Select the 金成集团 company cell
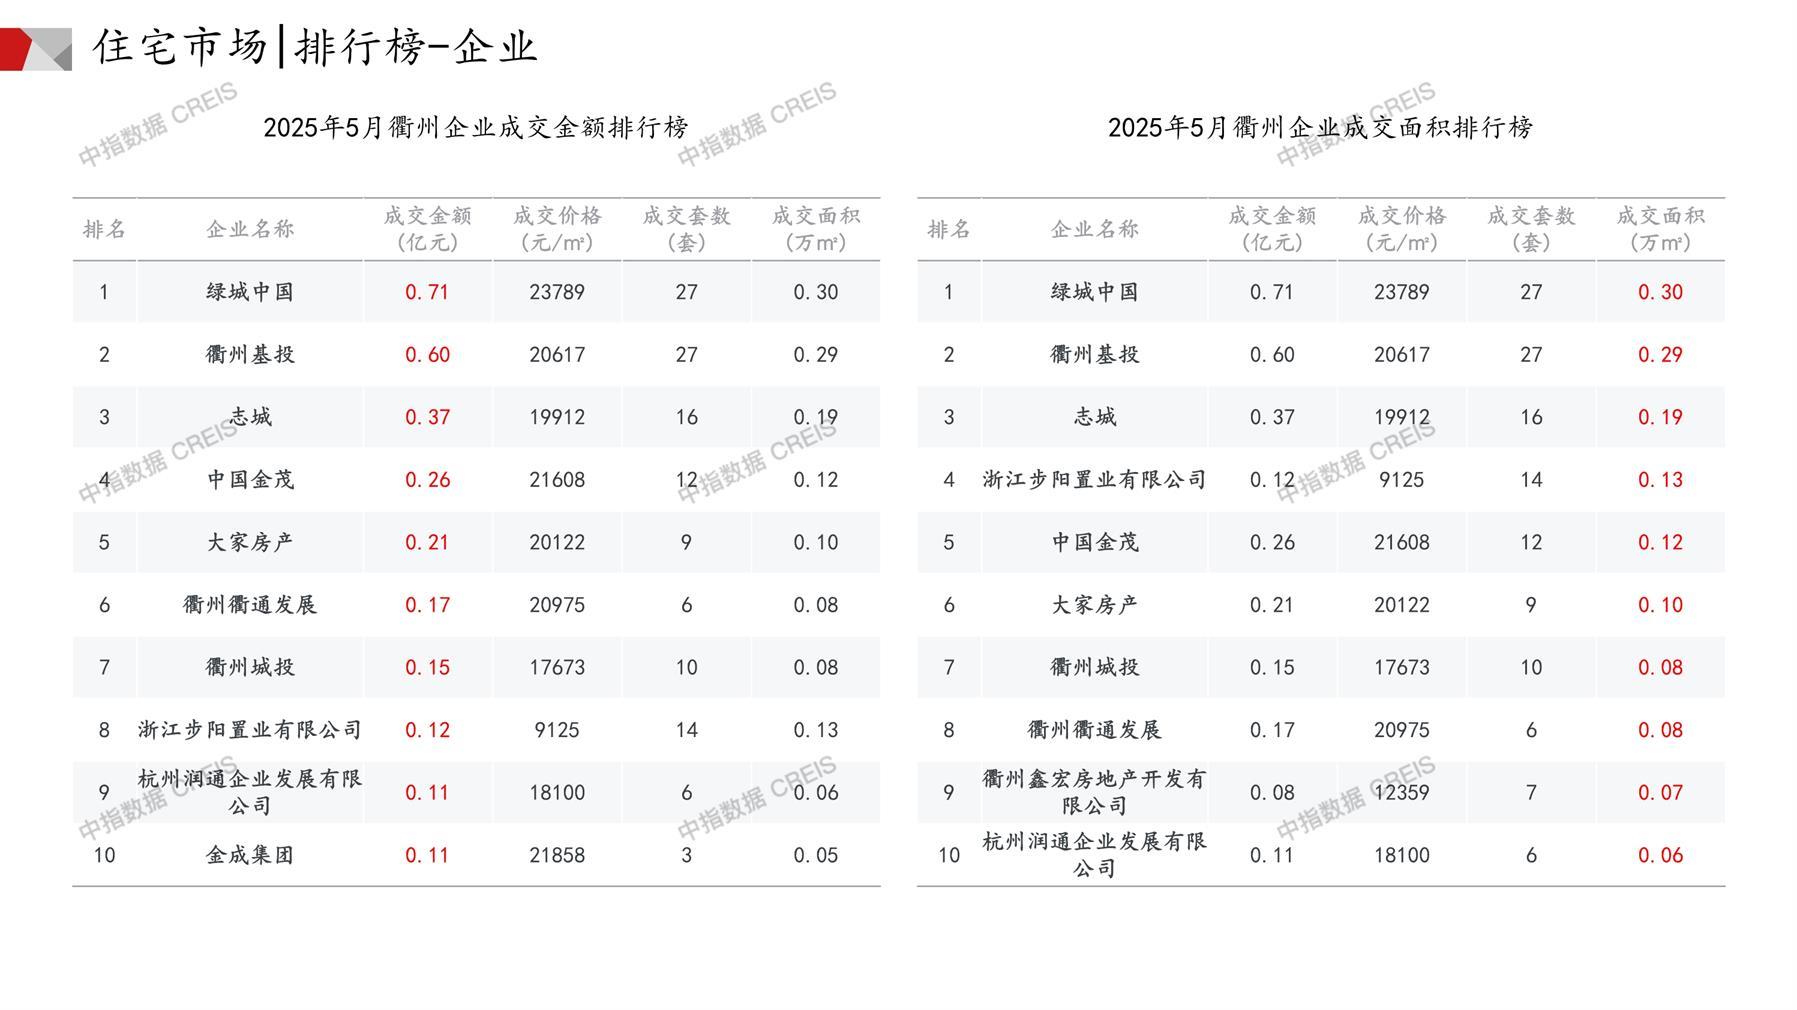Screen dimensions: 1797x1010 tap(250, 855)
